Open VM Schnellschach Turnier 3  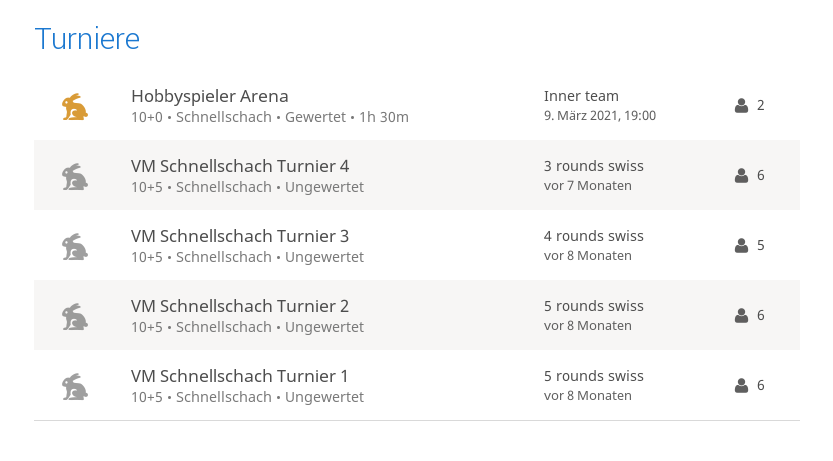click(x=239, y=237)
